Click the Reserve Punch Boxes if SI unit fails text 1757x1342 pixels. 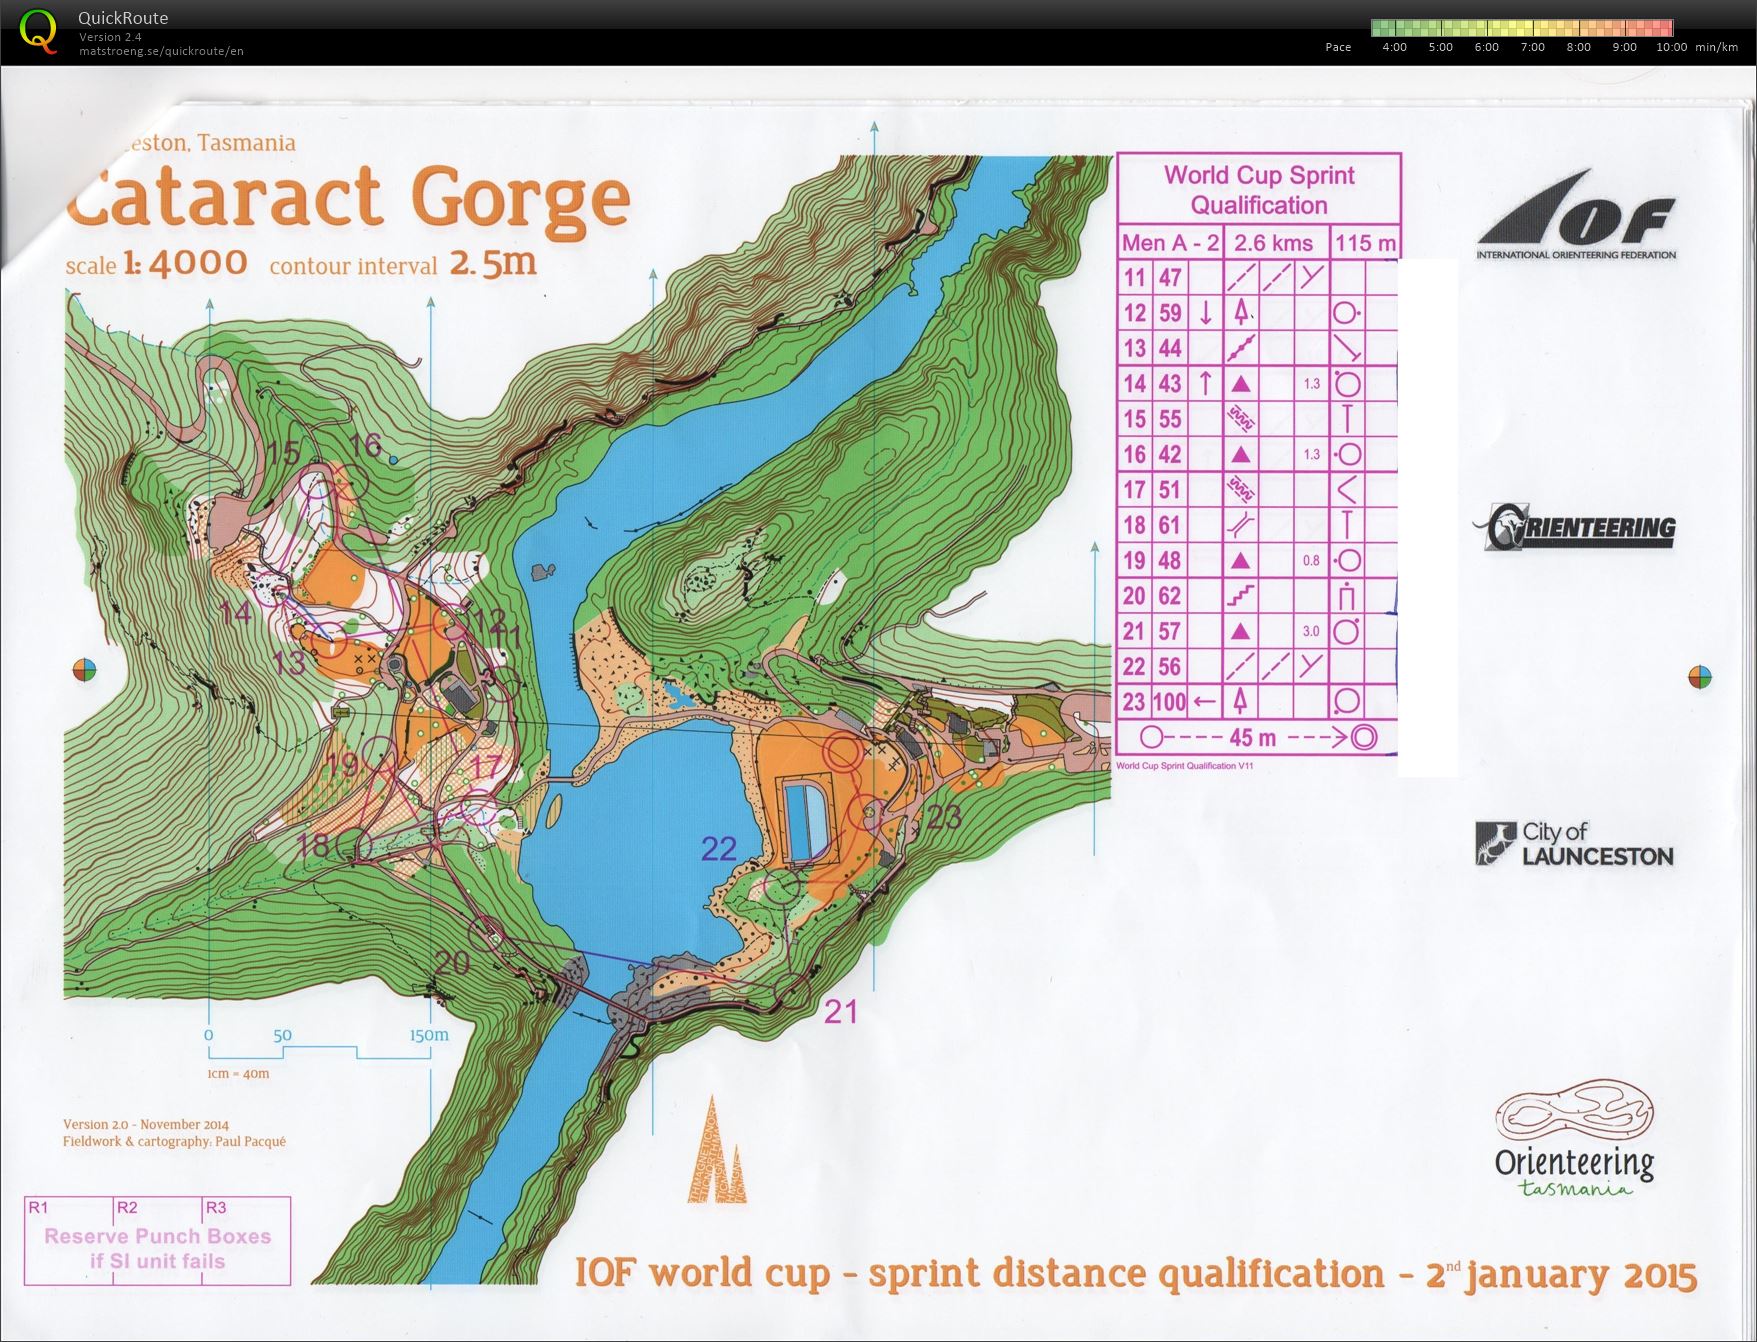point(158,1249)
